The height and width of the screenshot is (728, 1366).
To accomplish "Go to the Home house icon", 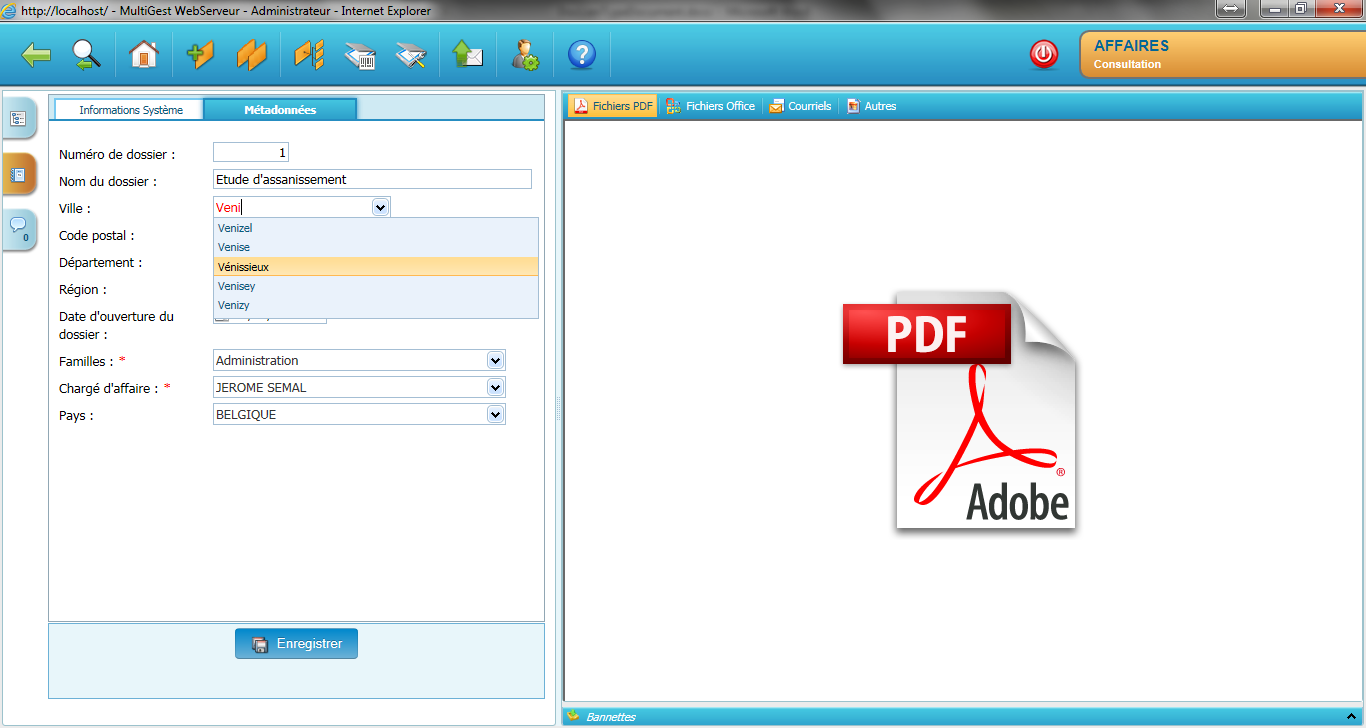I will click(x=144, y=55).
